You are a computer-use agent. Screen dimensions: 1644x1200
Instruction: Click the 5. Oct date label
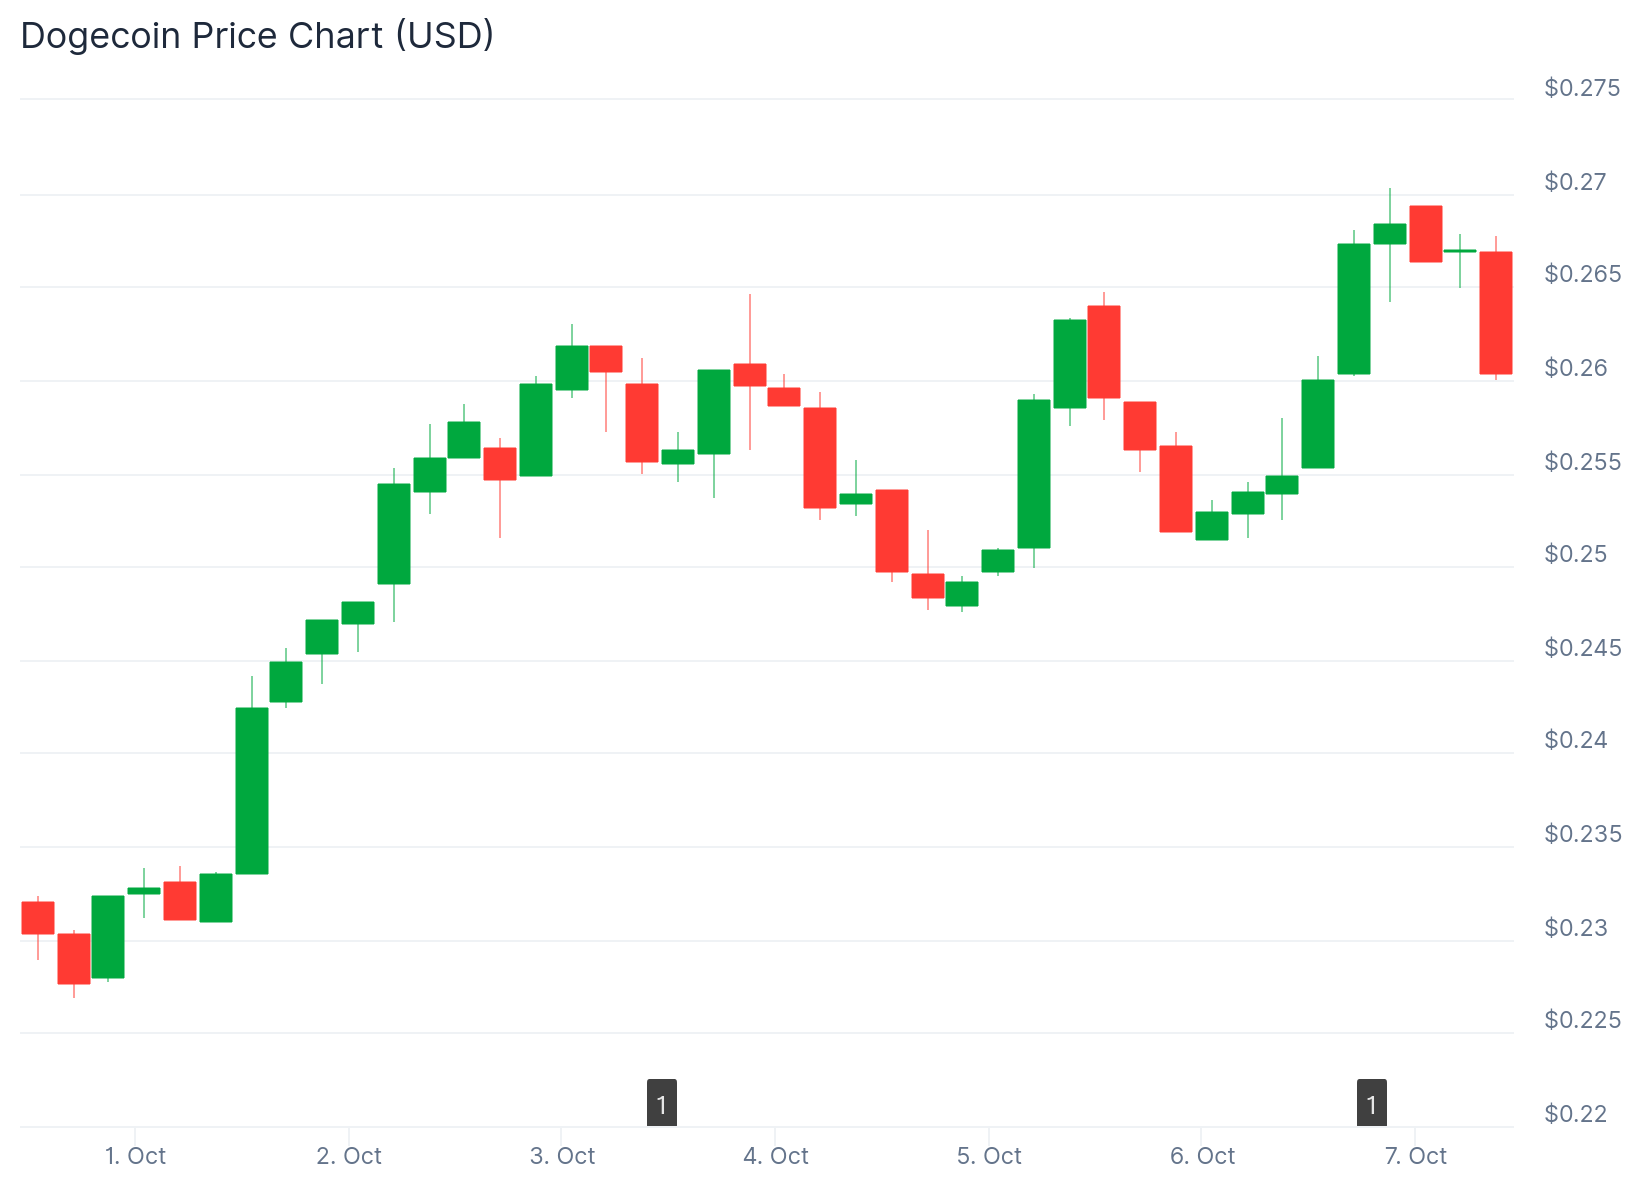click(x=989, y=1156)
